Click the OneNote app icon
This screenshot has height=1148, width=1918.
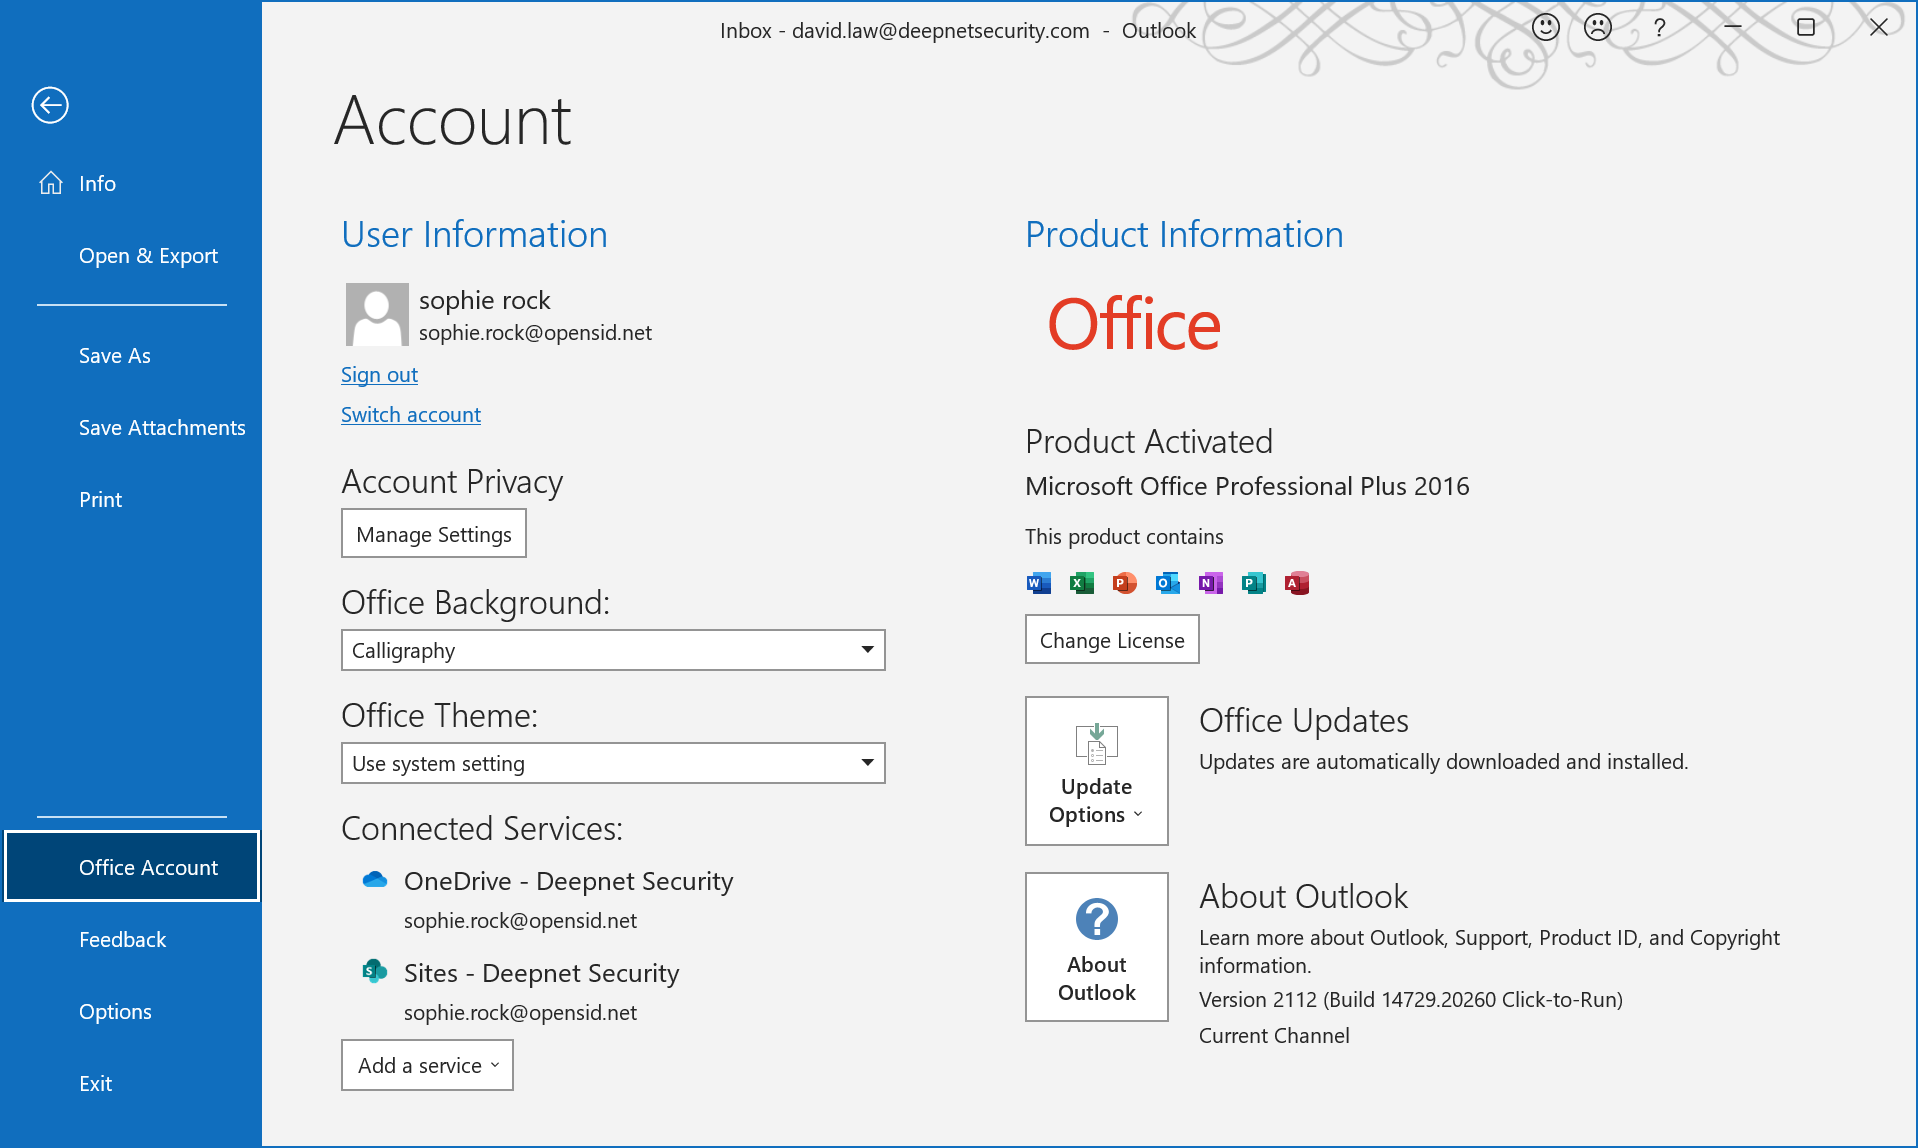click(1210, 583)
